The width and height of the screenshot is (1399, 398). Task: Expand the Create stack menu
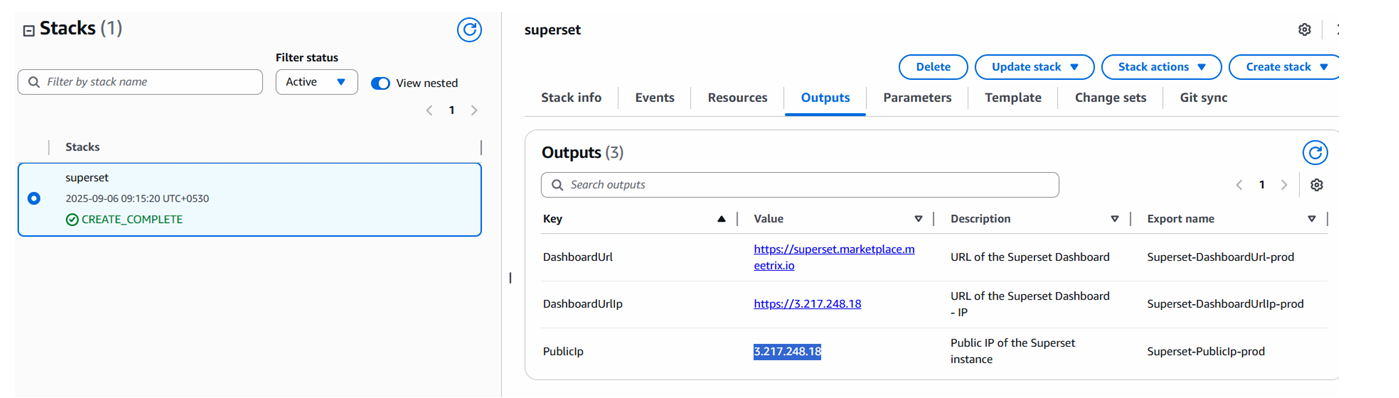click(x=1284, y=67)
